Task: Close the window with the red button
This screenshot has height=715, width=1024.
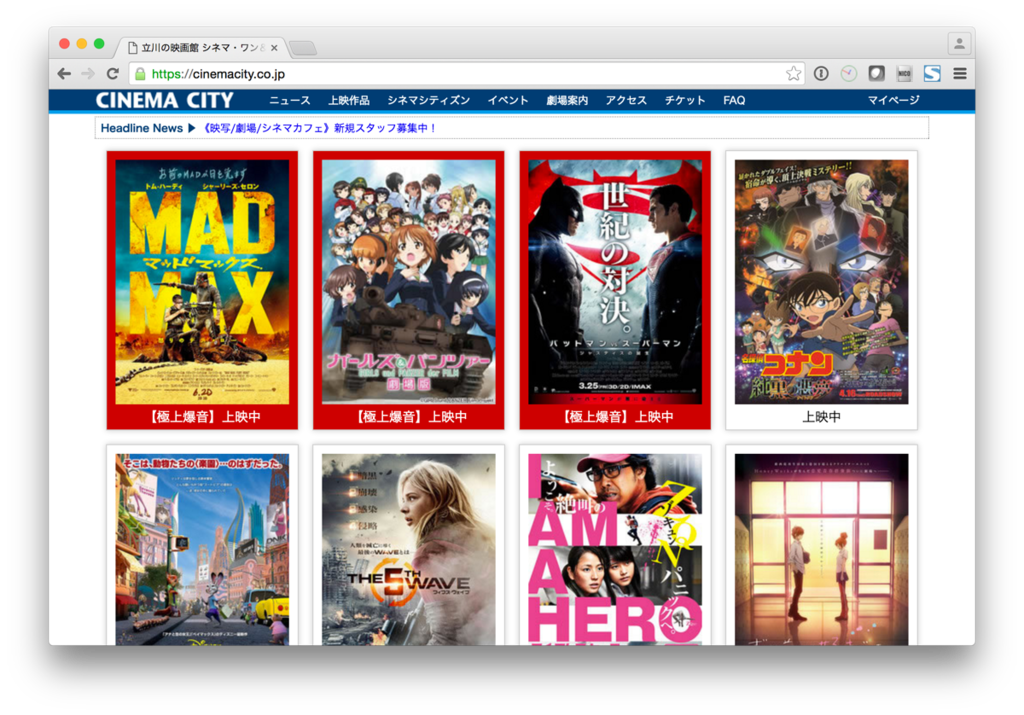Action: (64, 44)
